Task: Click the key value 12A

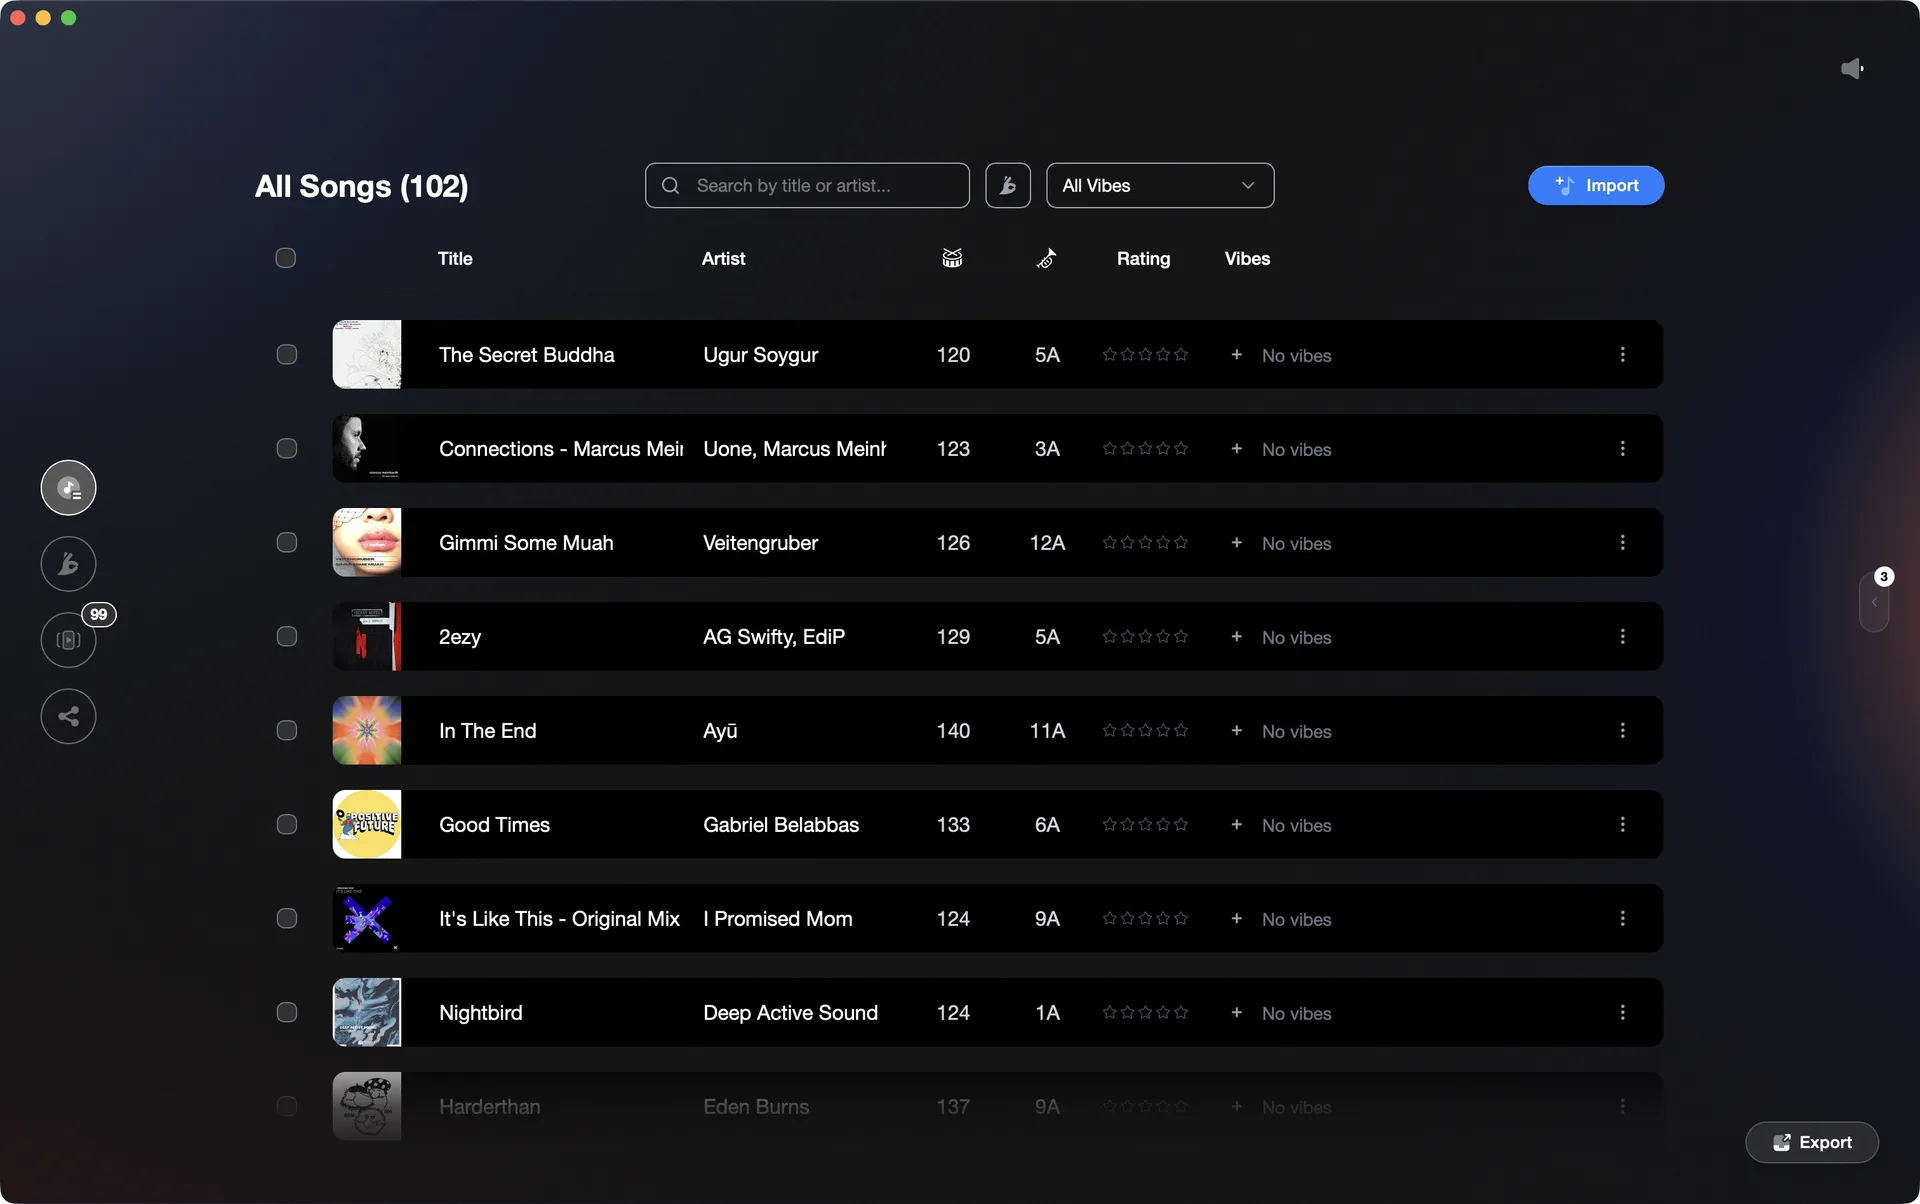Action: [1047, 543]
